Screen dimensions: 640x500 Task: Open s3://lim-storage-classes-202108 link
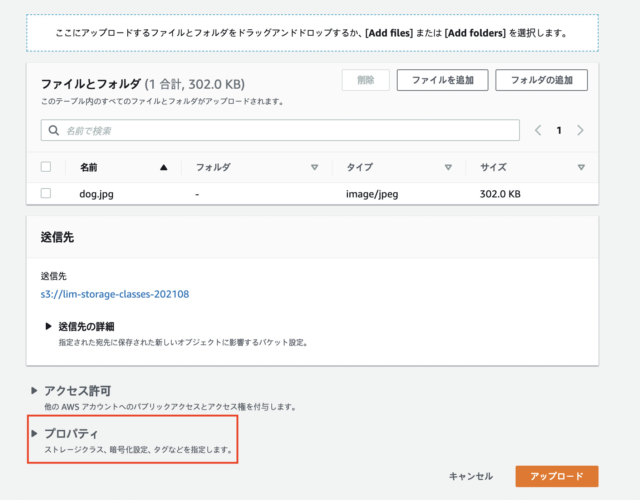pos(115,294)
